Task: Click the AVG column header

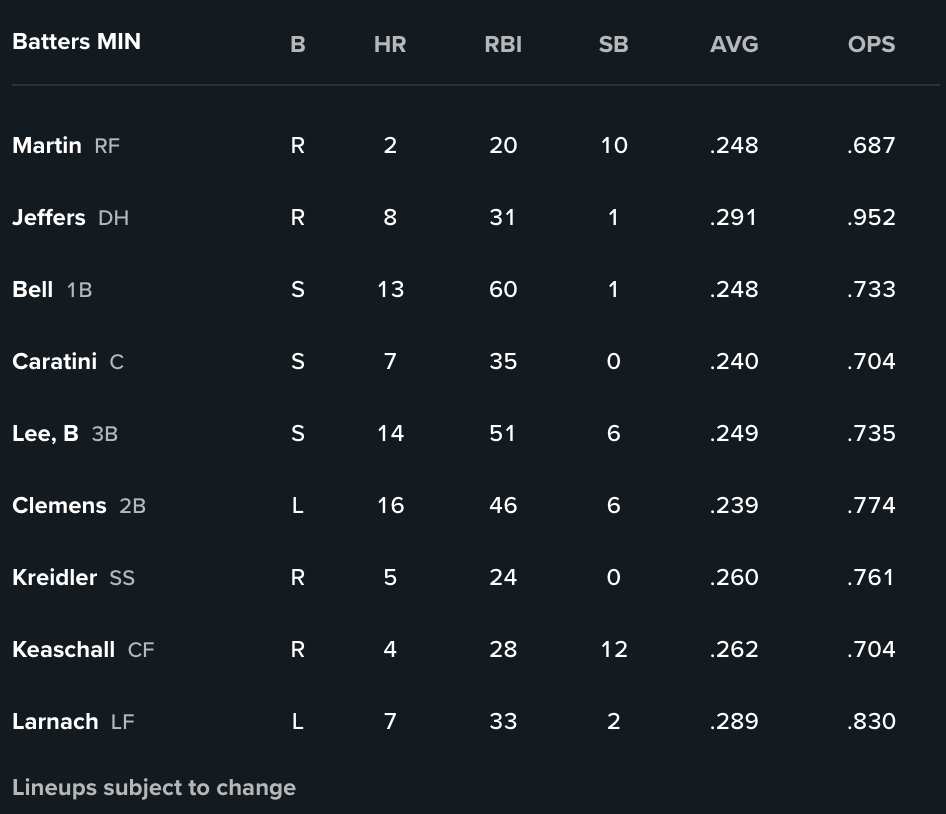Action: 734,44
